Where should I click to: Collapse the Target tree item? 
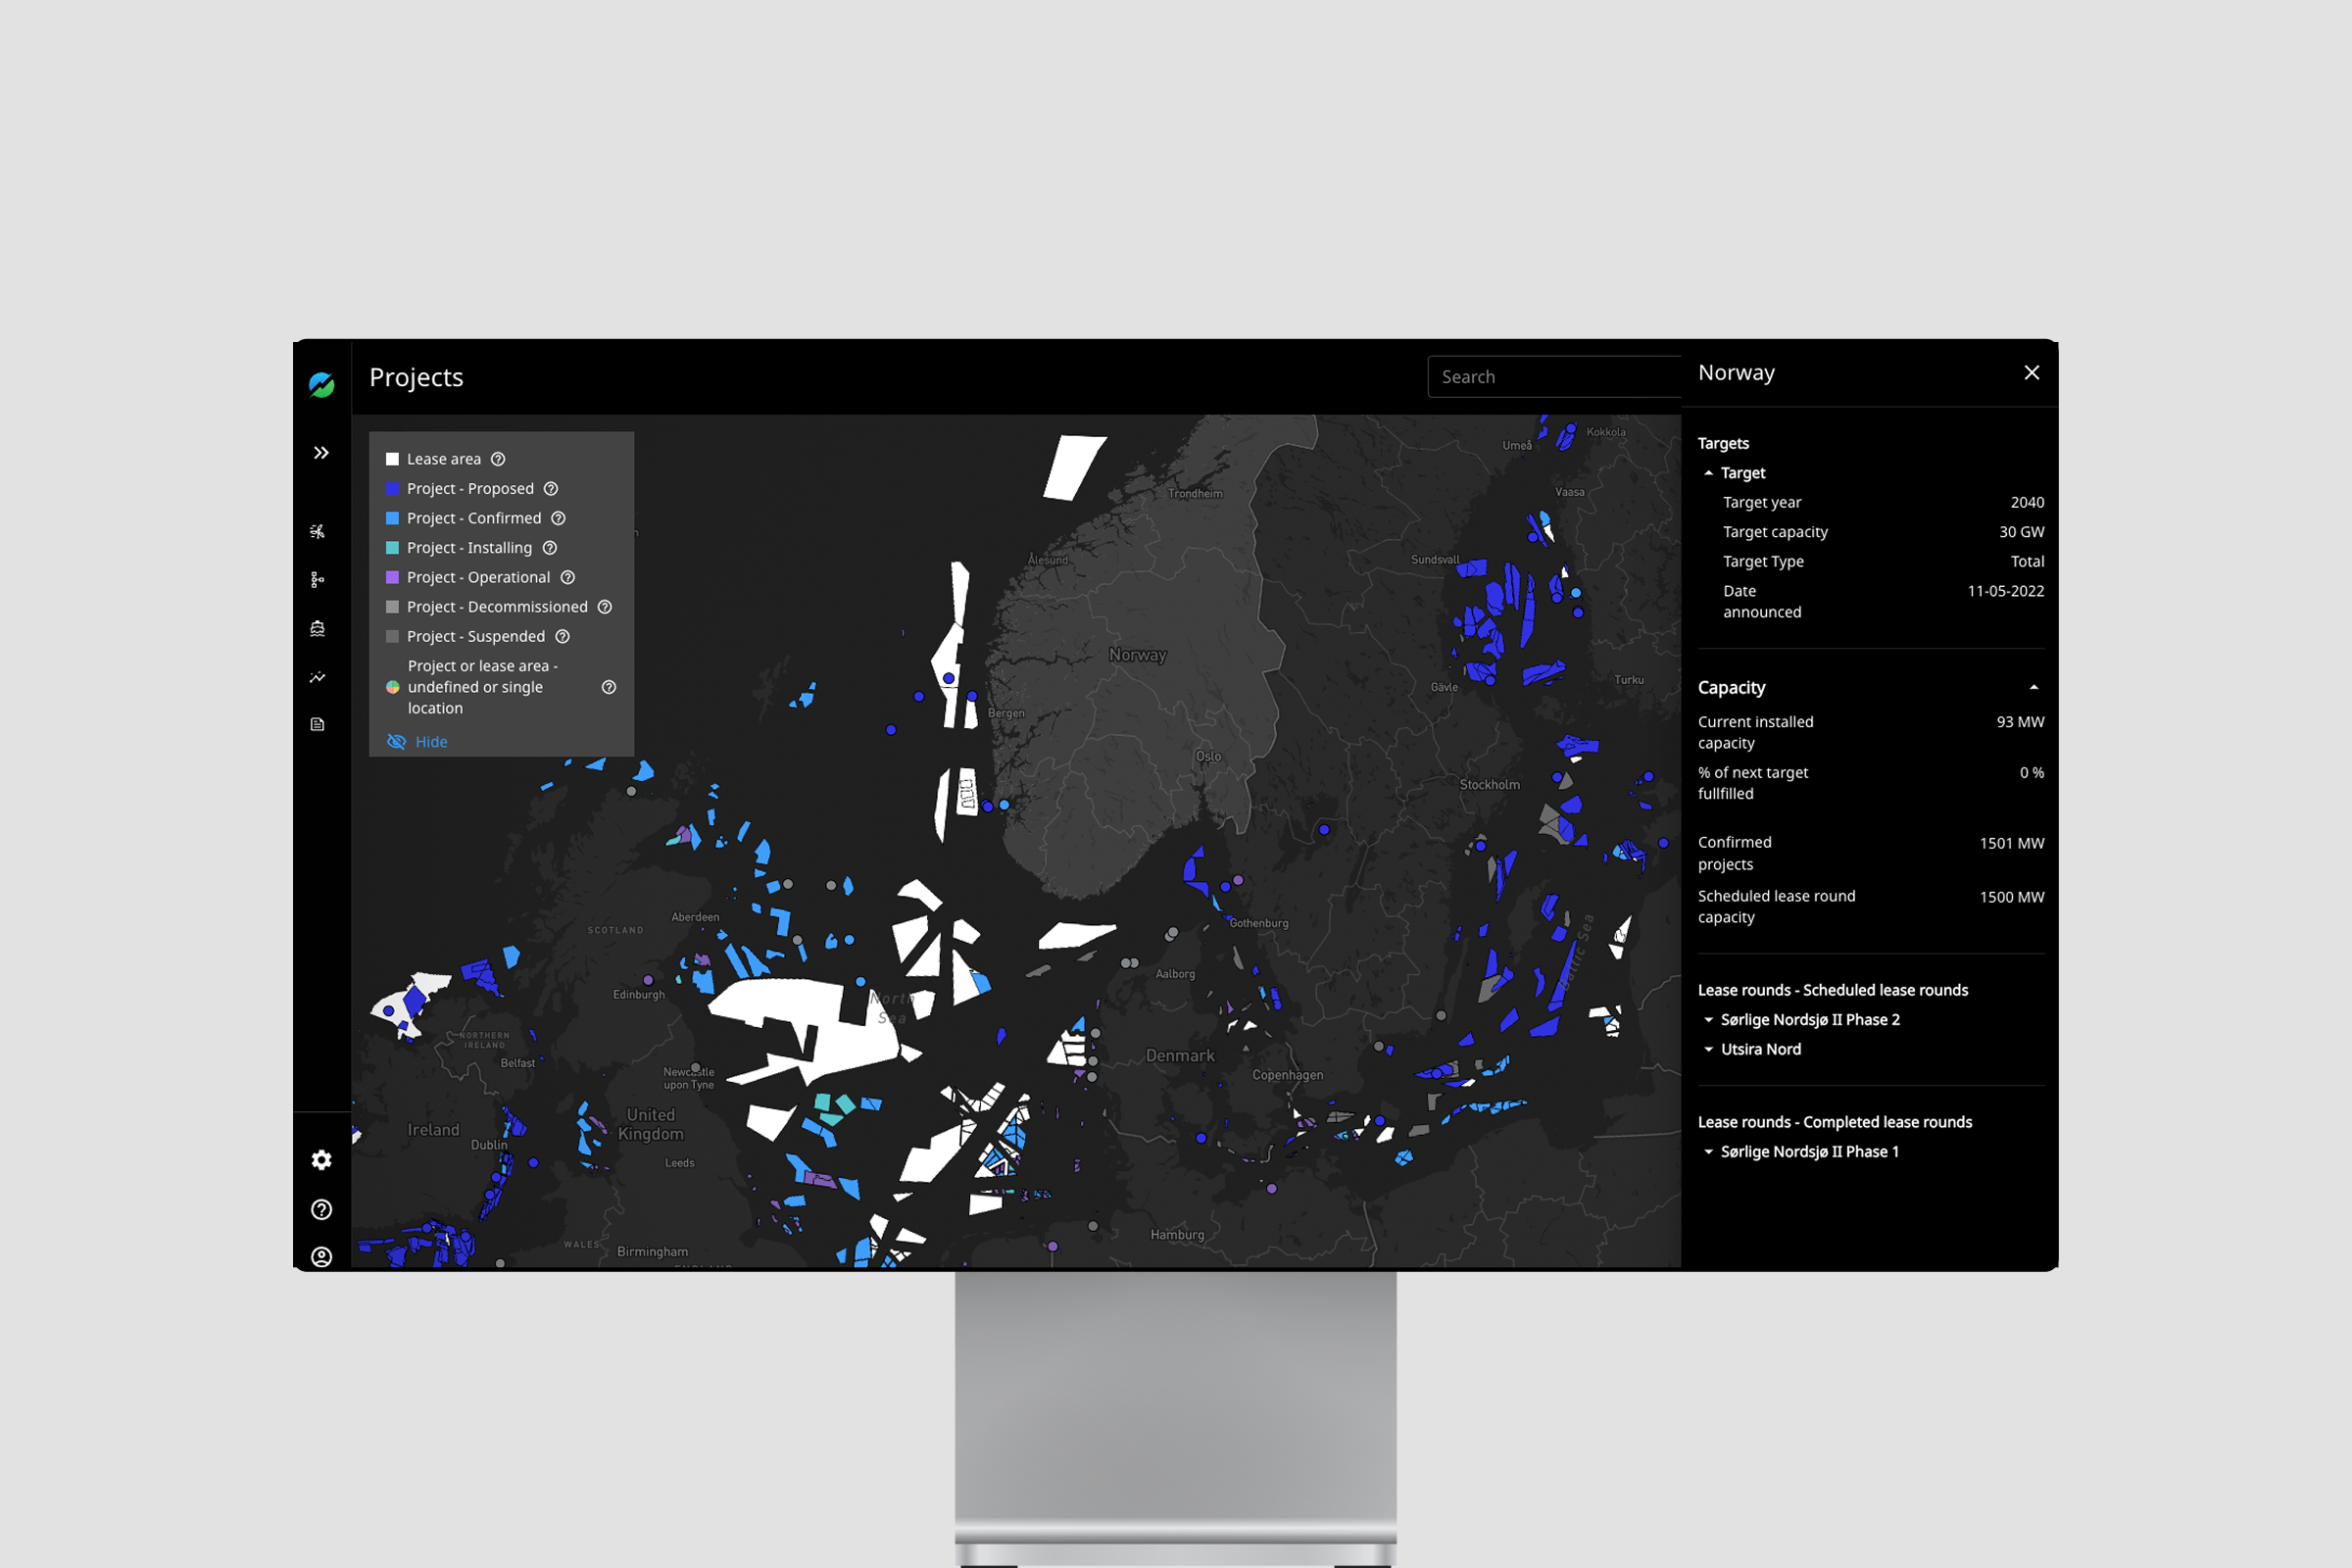click(x=1709, y=473)
